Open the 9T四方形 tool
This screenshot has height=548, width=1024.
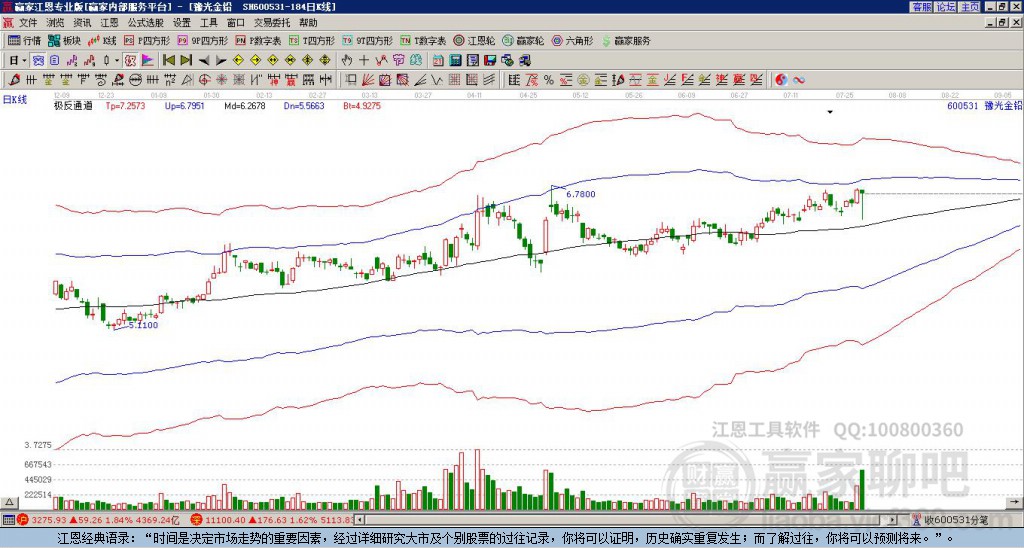[x=367, y=40]
